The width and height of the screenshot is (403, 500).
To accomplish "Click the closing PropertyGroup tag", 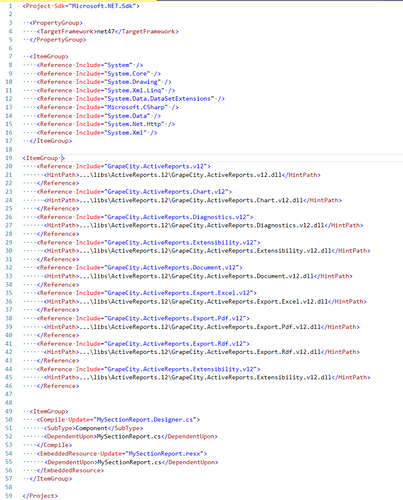I will 58,40.
